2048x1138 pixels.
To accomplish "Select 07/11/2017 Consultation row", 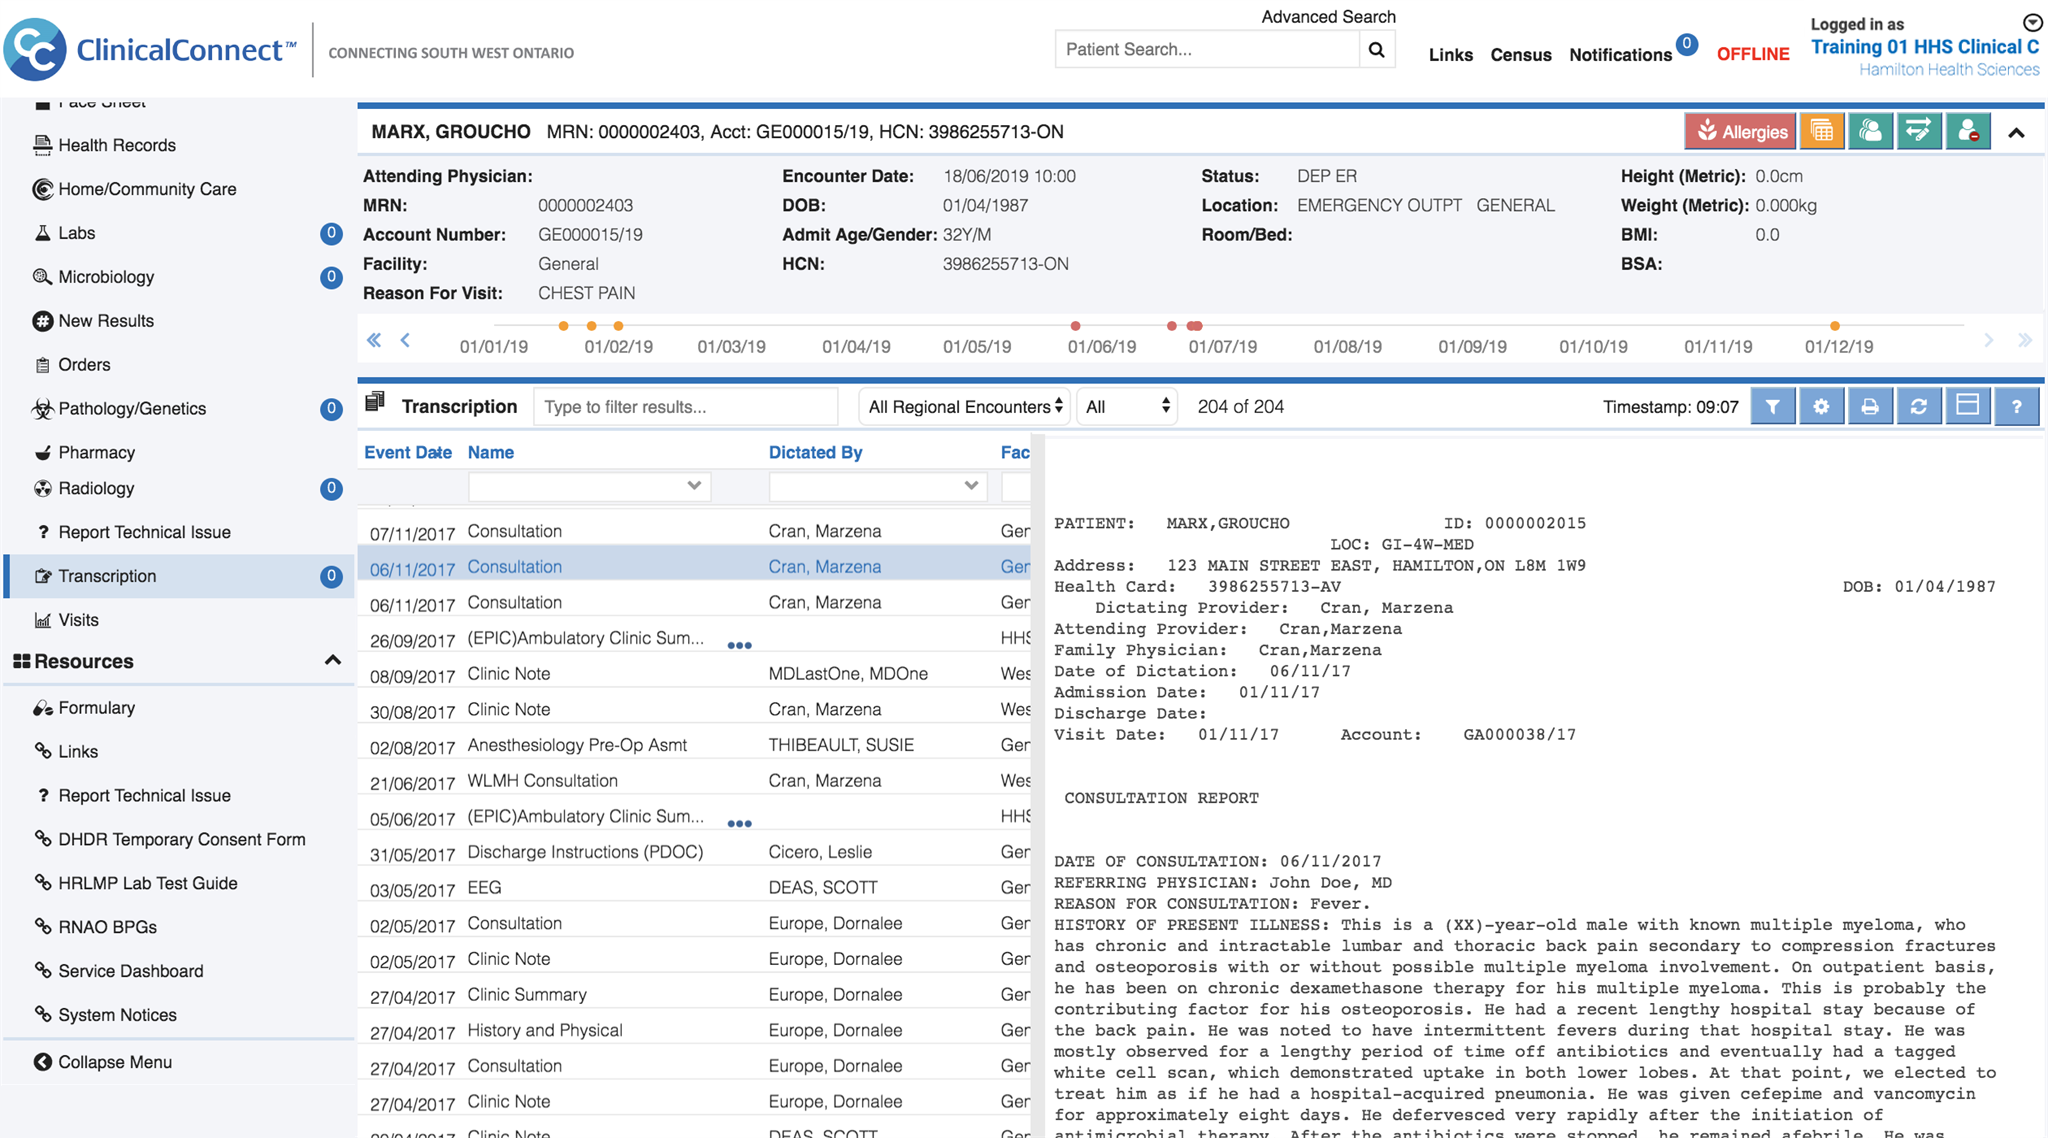I will point(694,531).
